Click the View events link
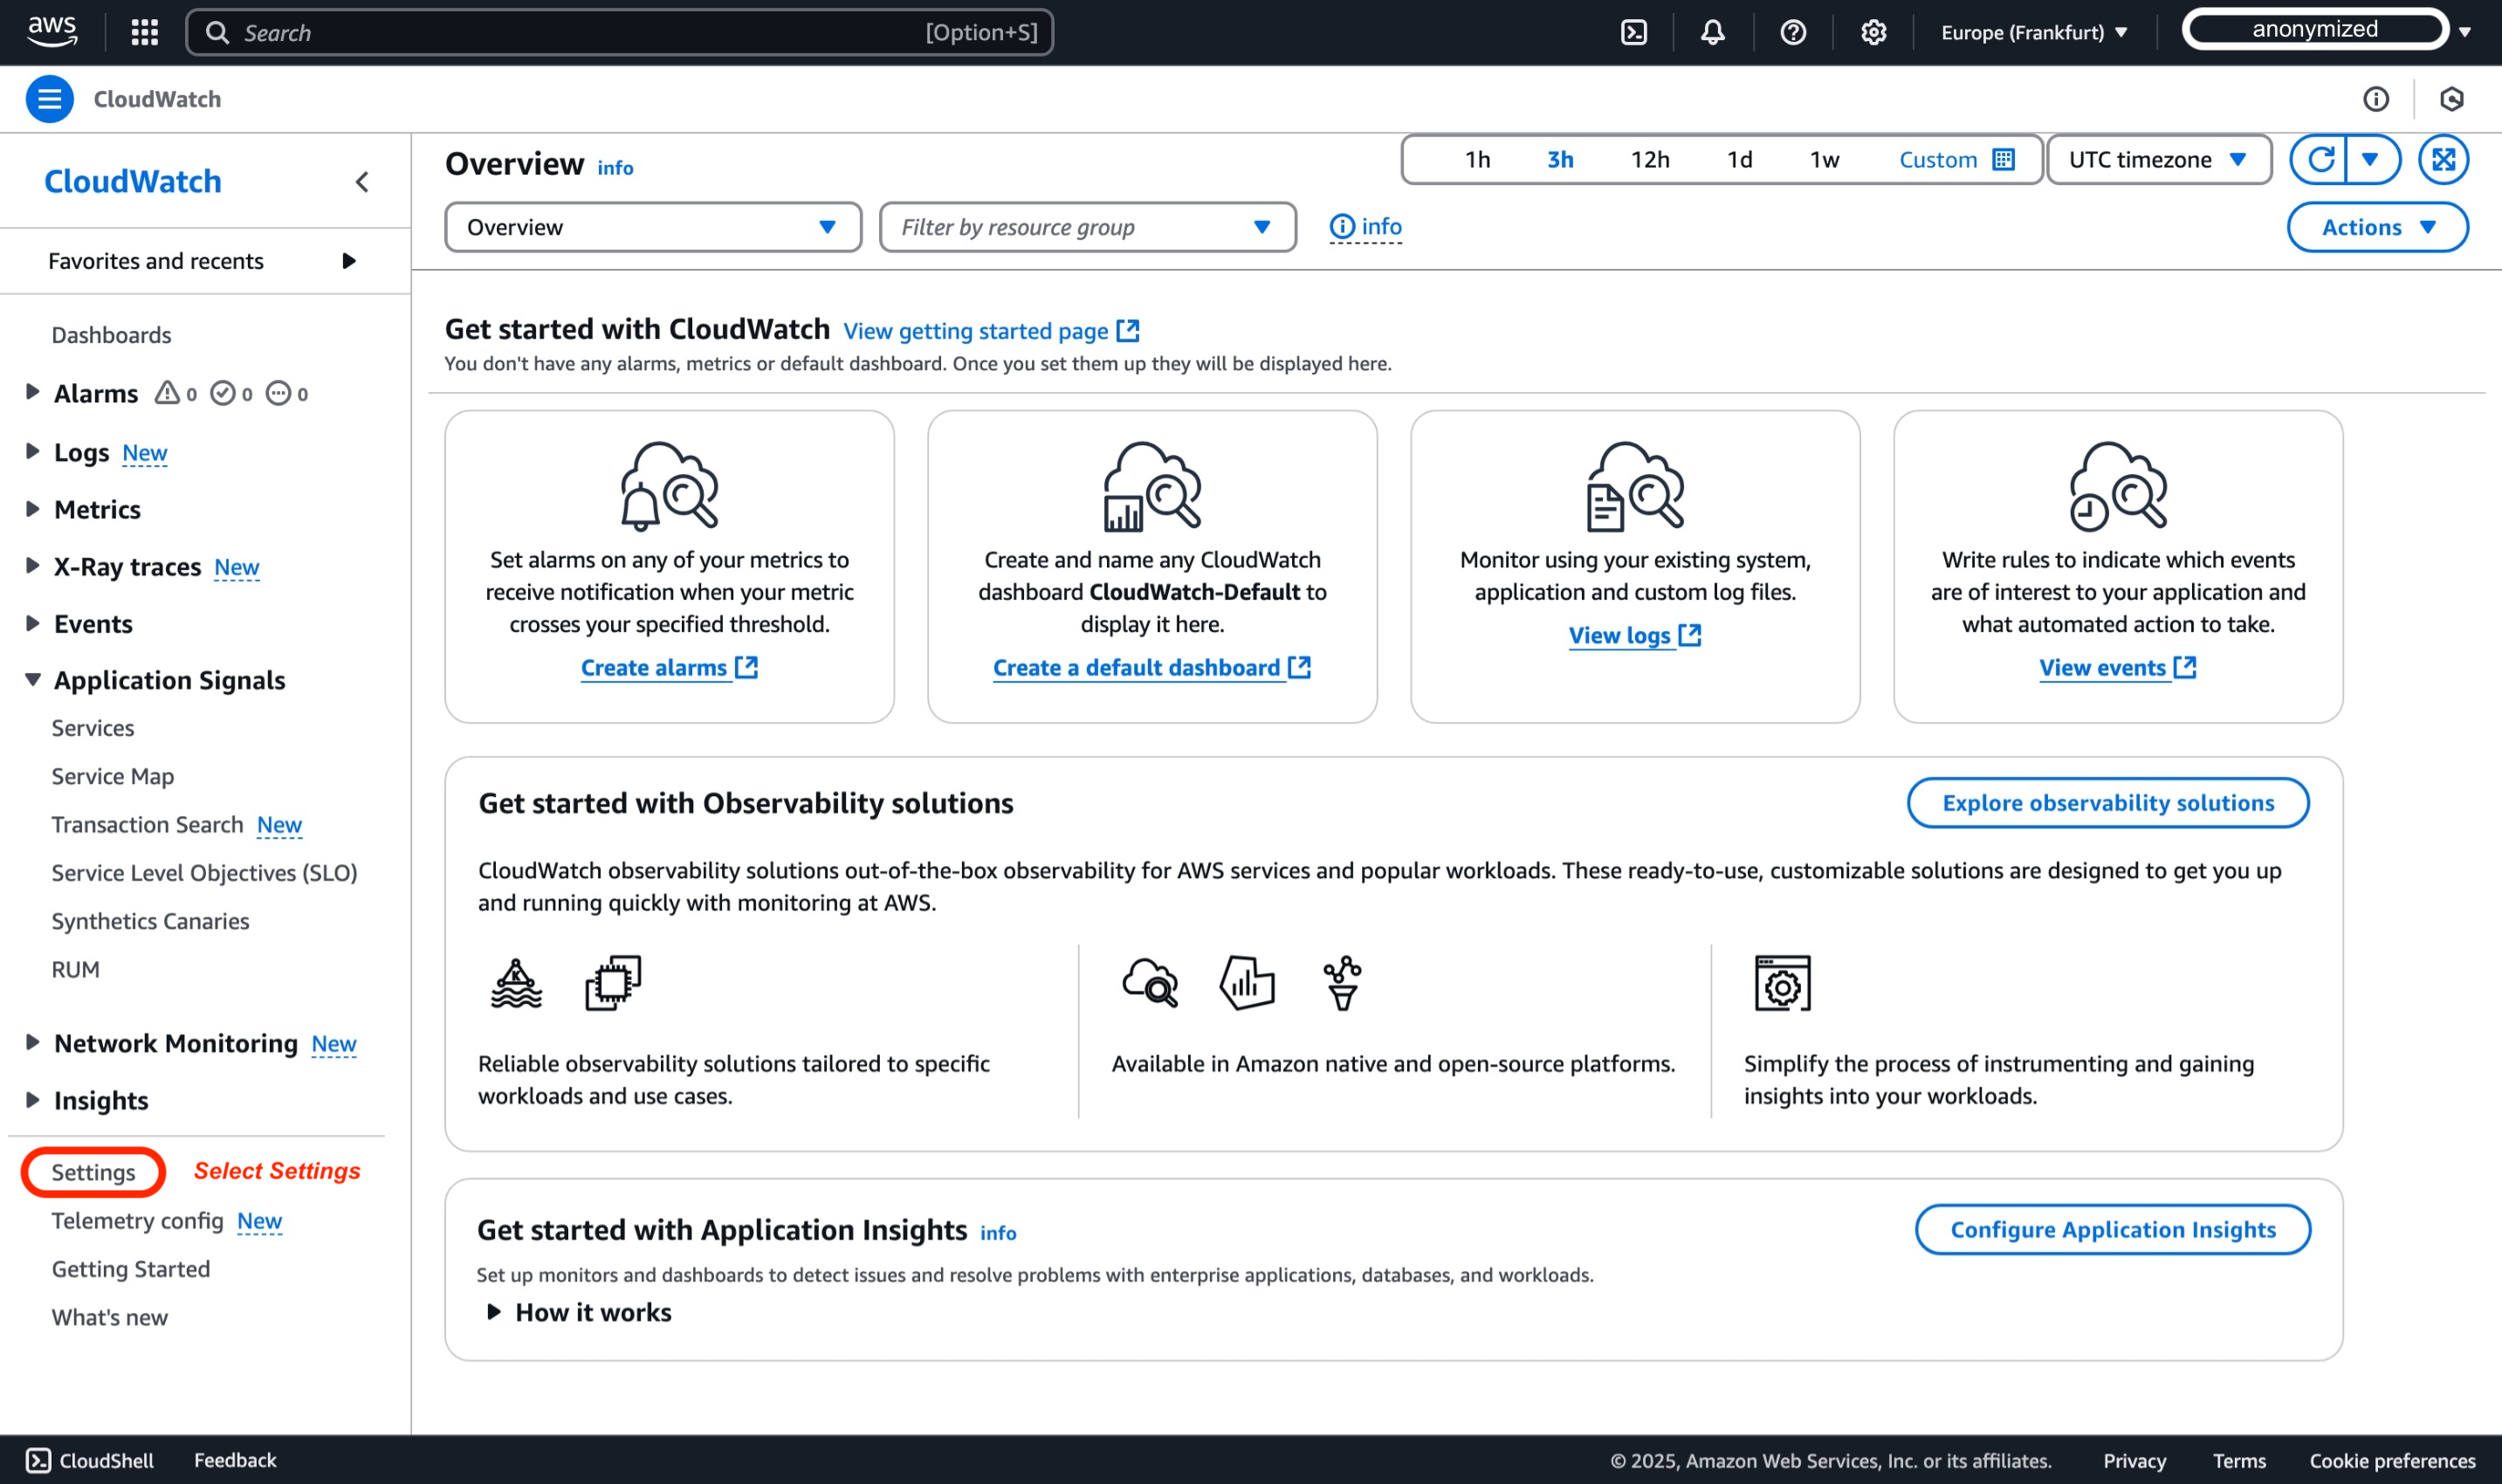The image size is (2502, 1484). [2117, 667]
